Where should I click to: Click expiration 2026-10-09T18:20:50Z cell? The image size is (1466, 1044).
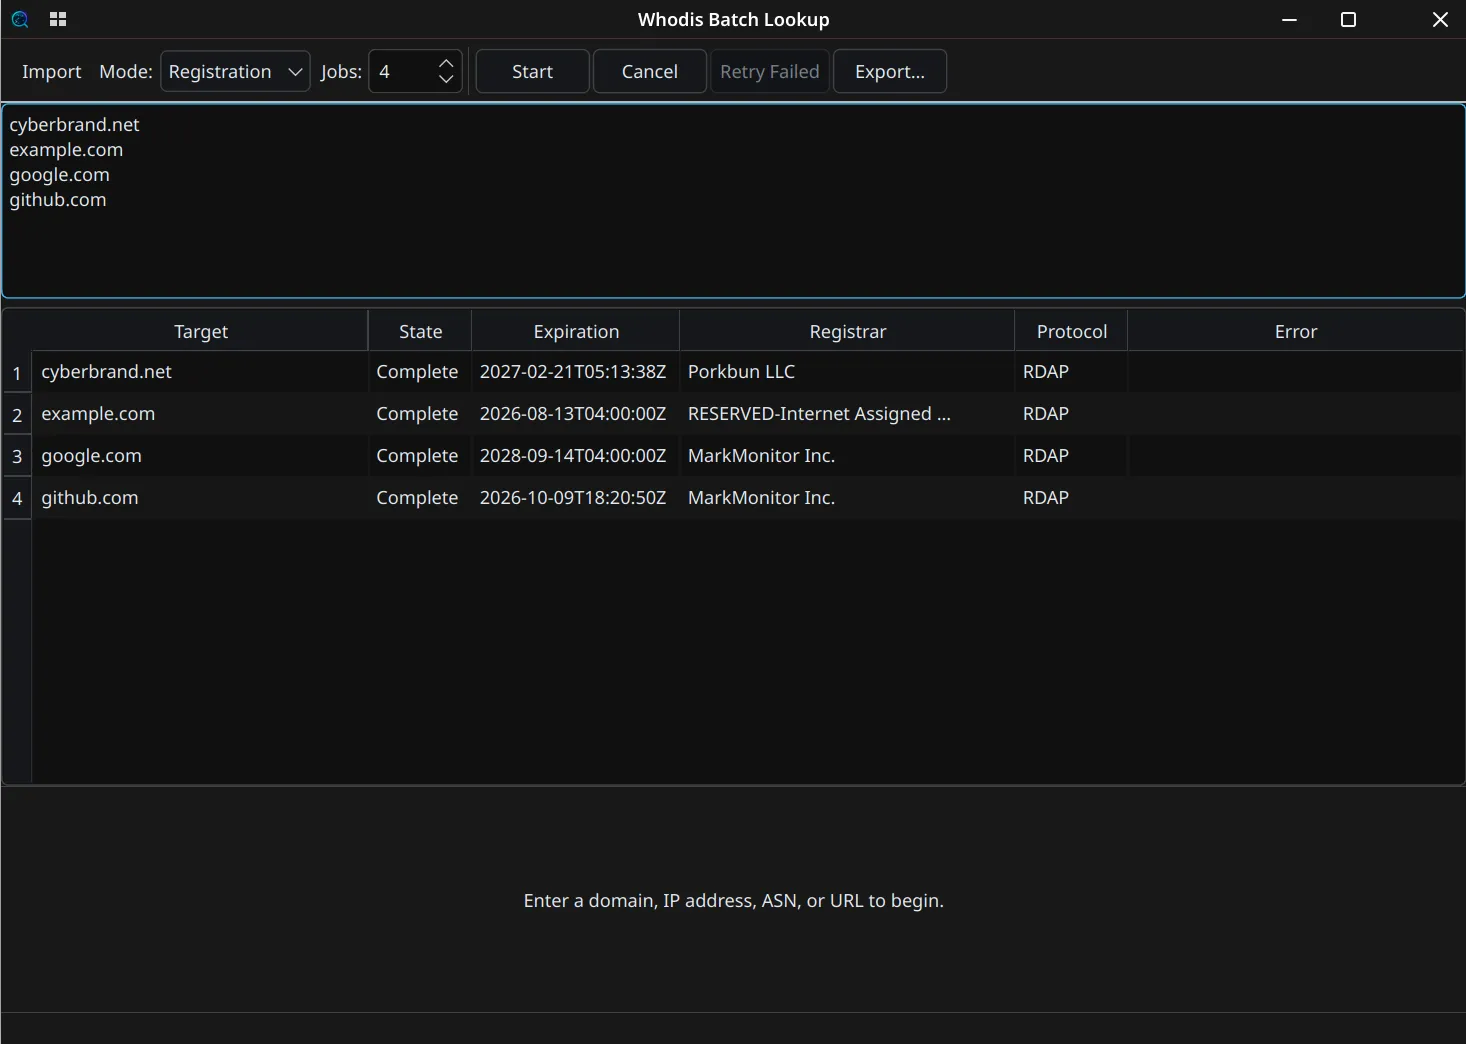click(575, 498)
